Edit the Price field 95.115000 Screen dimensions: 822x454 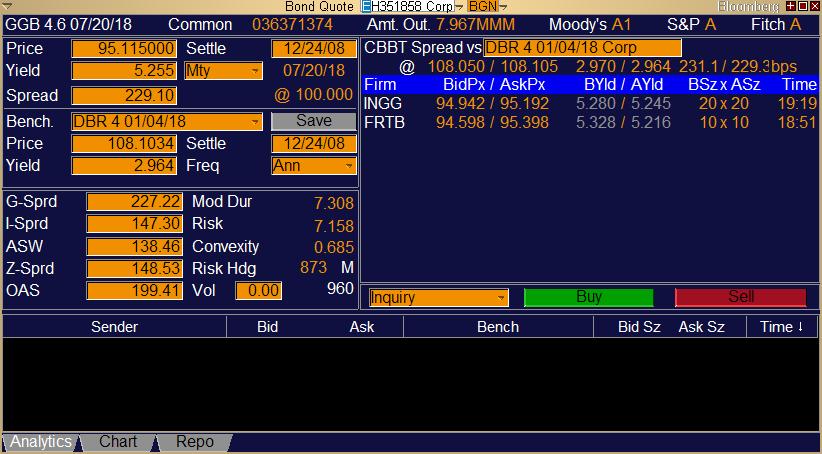point(124,48)
